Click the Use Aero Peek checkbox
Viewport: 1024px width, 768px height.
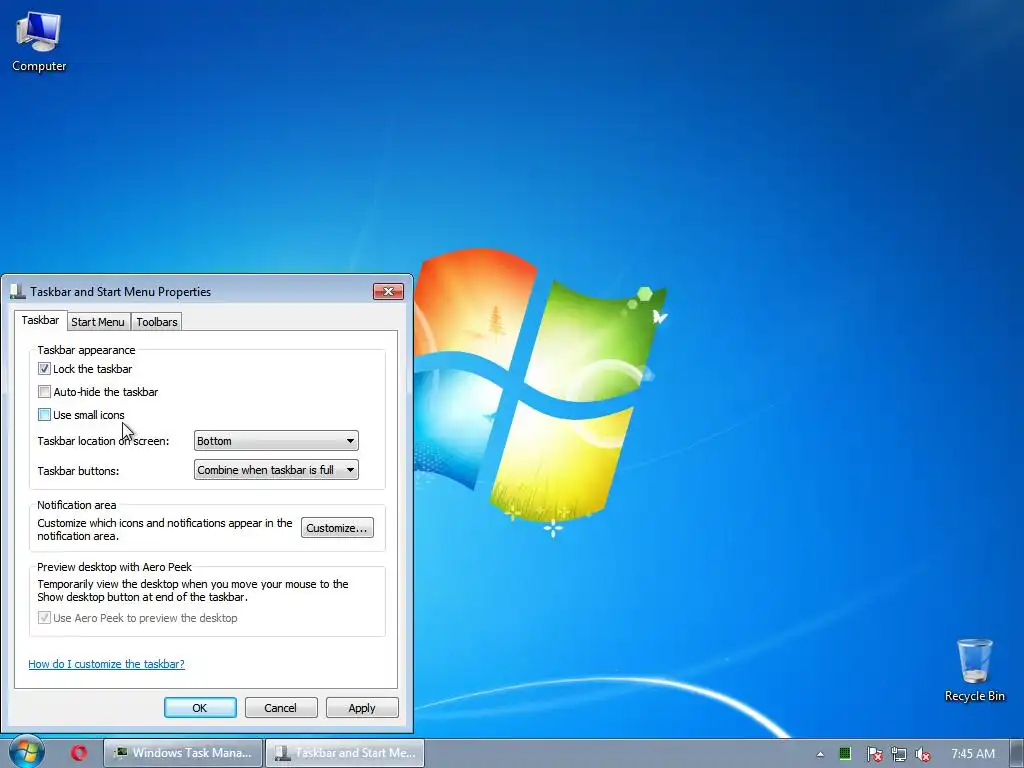click(44, 618)
